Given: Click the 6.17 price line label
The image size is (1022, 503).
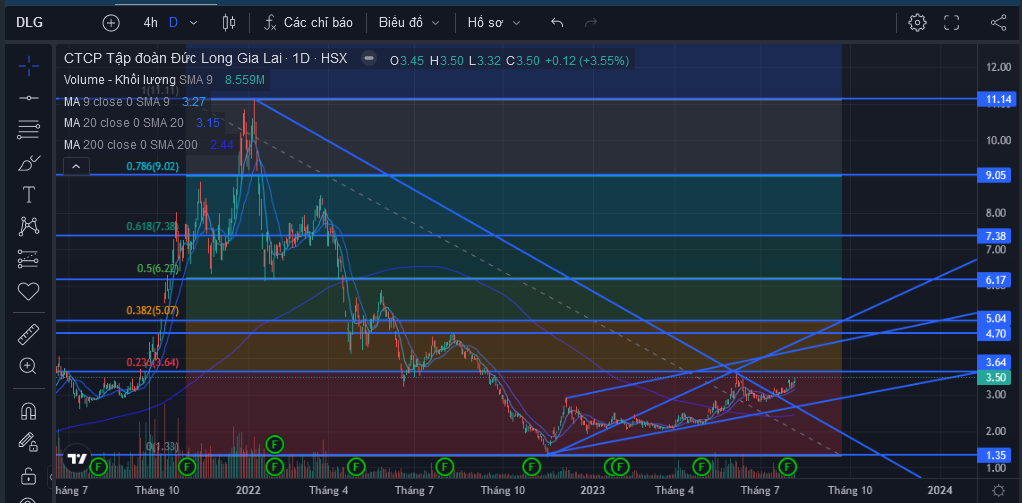Looking at the screenshot, I should 997,279.
